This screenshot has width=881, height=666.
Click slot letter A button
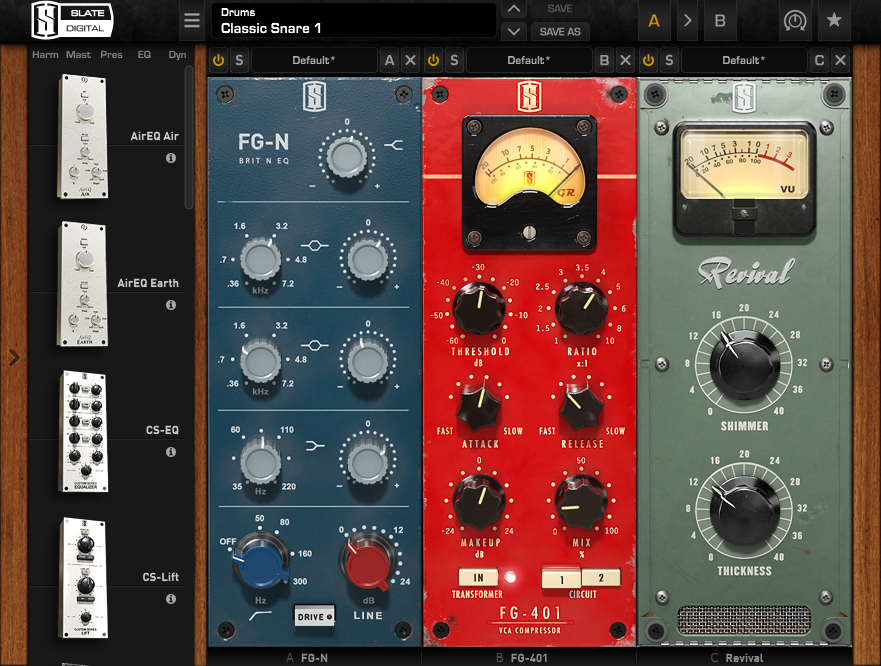(389, 60)
